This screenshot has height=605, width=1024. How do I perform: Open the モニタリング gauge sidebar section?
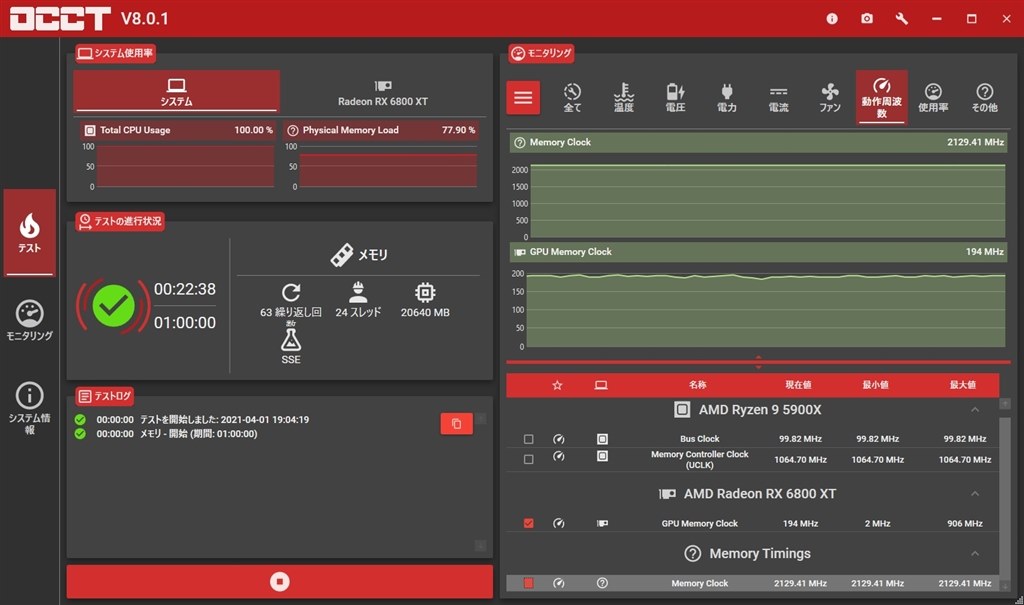coord(29,320)
